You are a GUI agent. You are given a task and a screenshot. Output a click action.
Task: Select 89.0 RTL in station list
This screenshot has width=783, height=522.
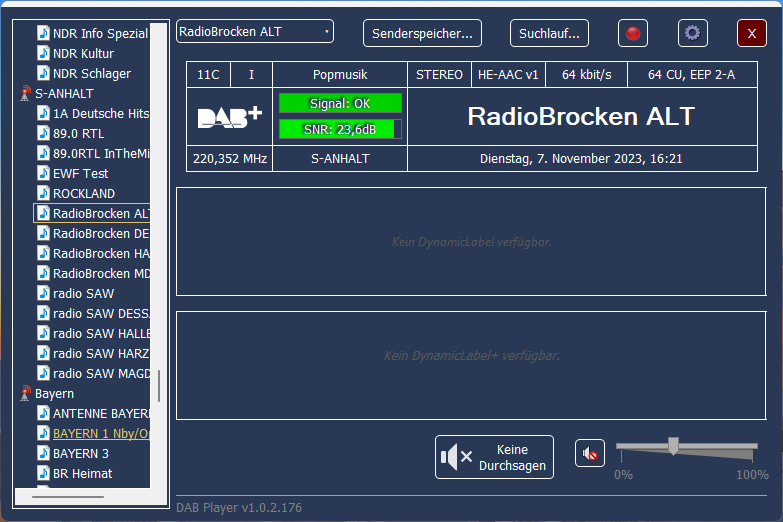click(78, 133)
